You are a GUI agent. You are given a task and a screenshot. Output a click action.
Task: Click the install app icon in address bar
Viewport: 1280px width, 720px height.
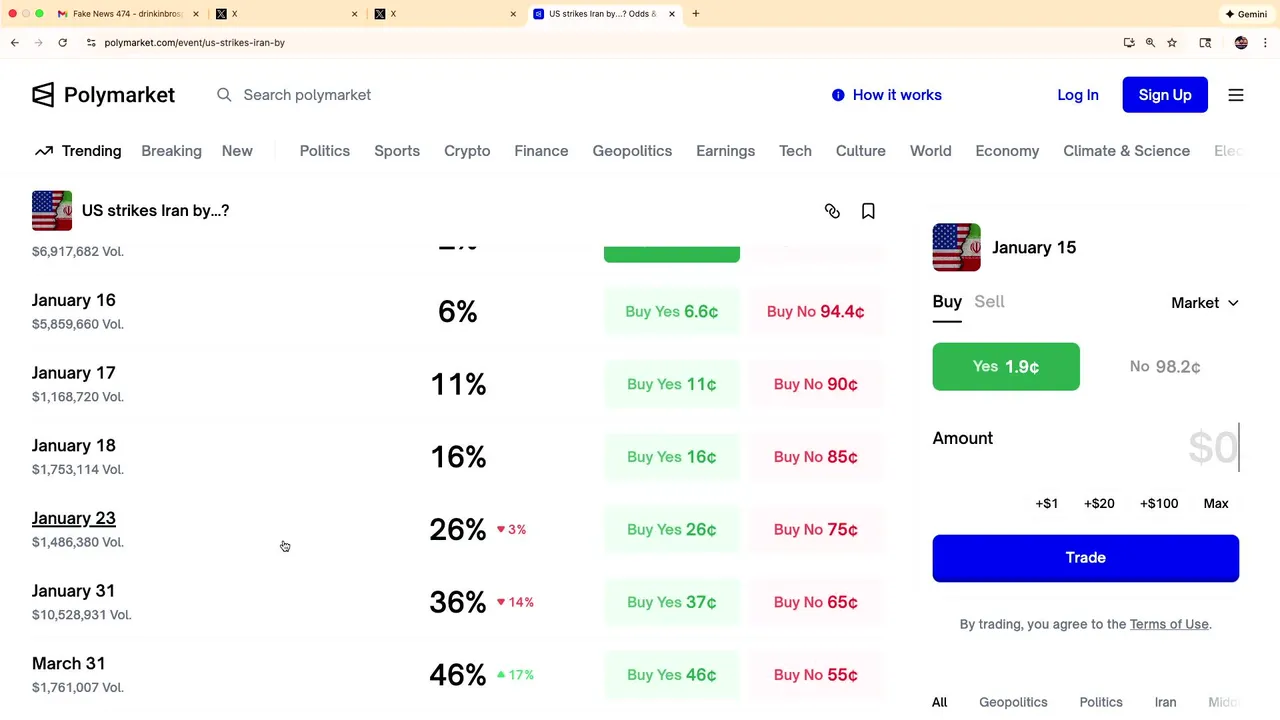pyautogui.click(x=1129, y=43)
